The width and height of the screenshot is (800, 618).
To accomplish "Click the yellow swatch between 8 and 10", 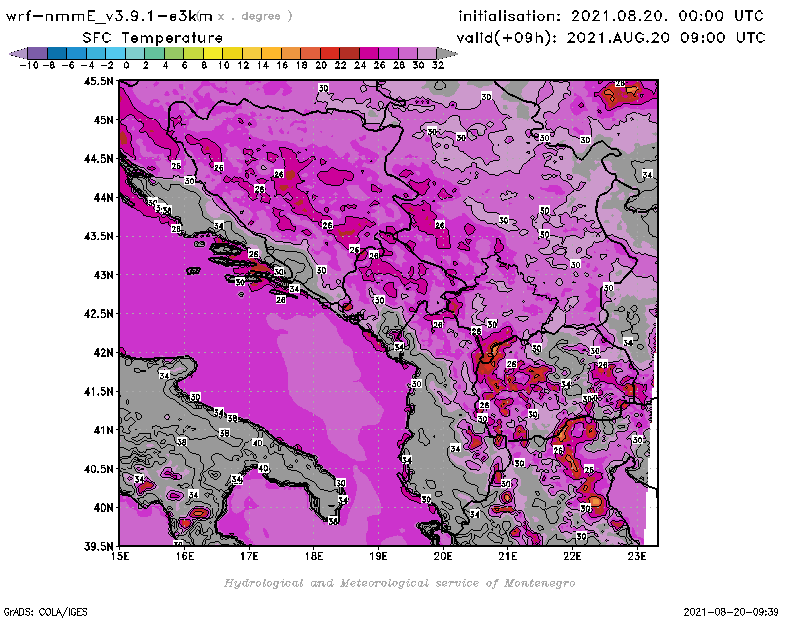I will (x=213, y=53).
